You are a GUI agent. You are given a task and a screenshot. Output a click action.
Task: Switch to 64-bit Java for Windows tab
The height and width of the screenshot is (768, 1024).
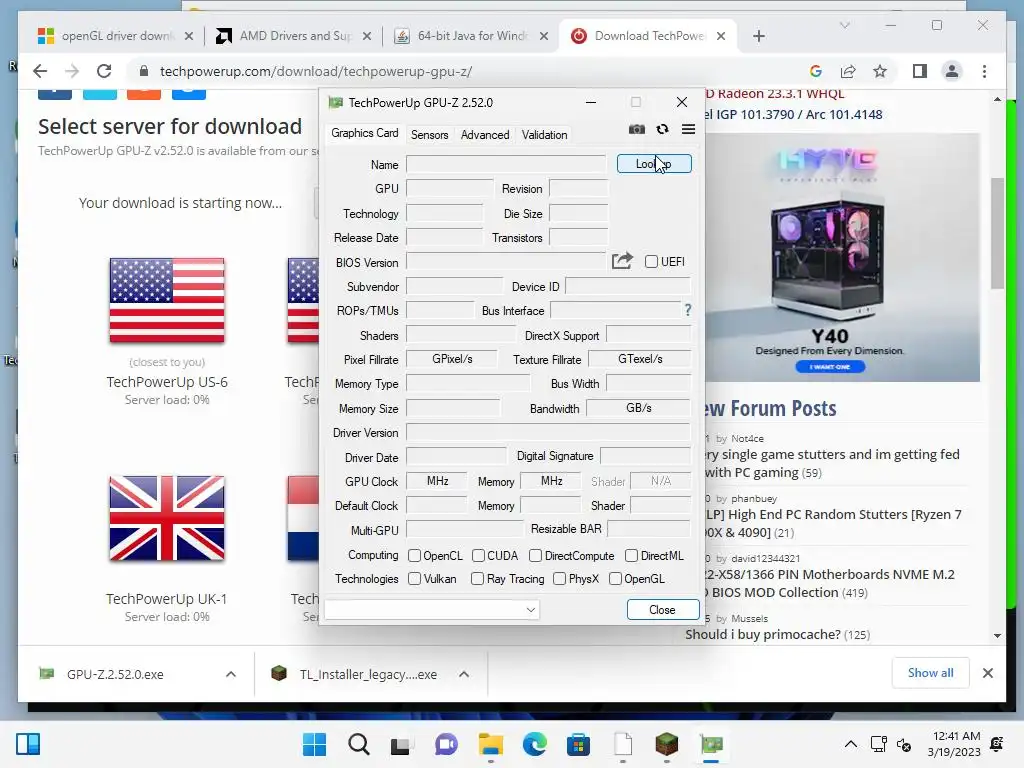click(470, 36)
